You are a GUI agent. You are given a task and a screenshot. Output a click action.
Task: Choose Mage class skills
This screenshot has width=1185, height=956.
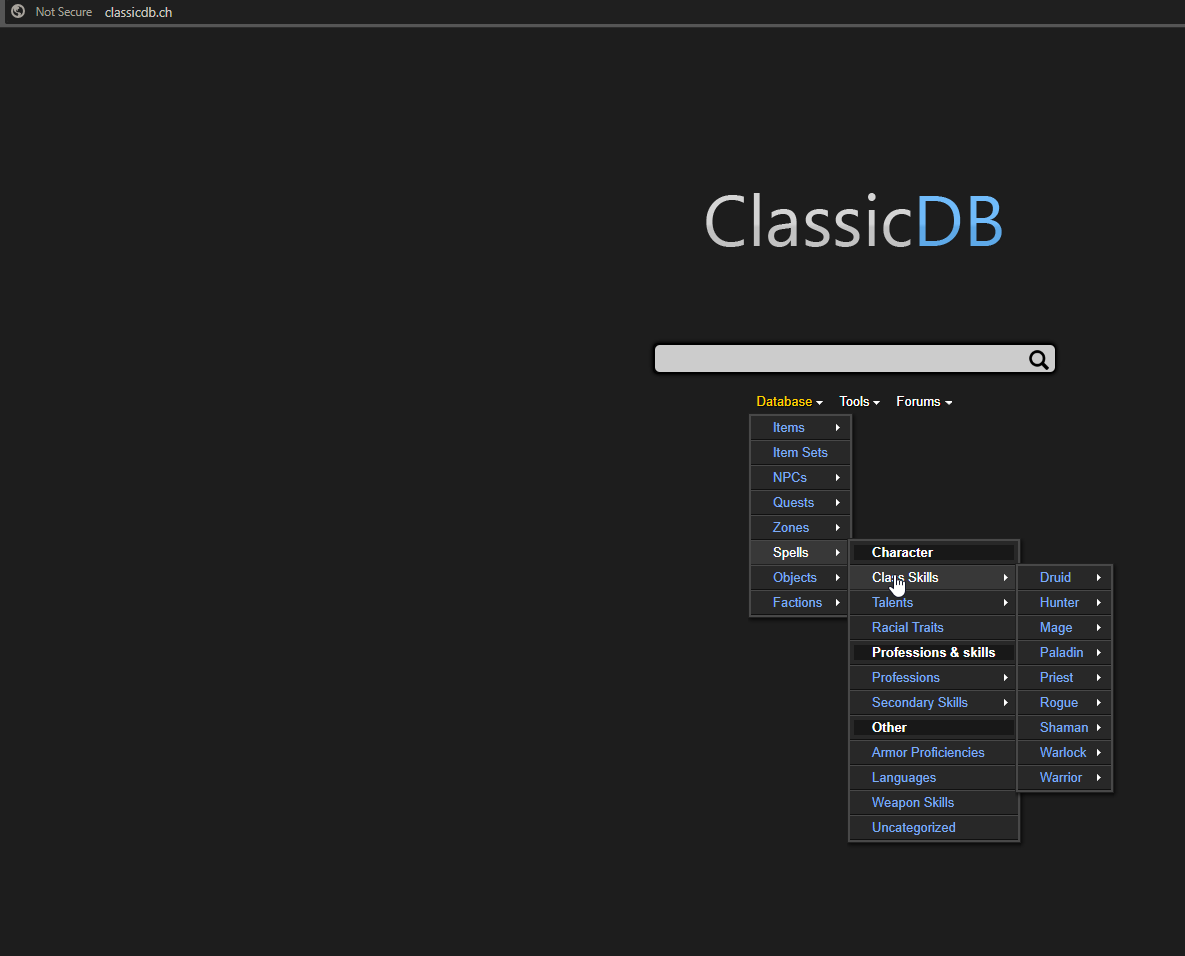[1065, 627]
